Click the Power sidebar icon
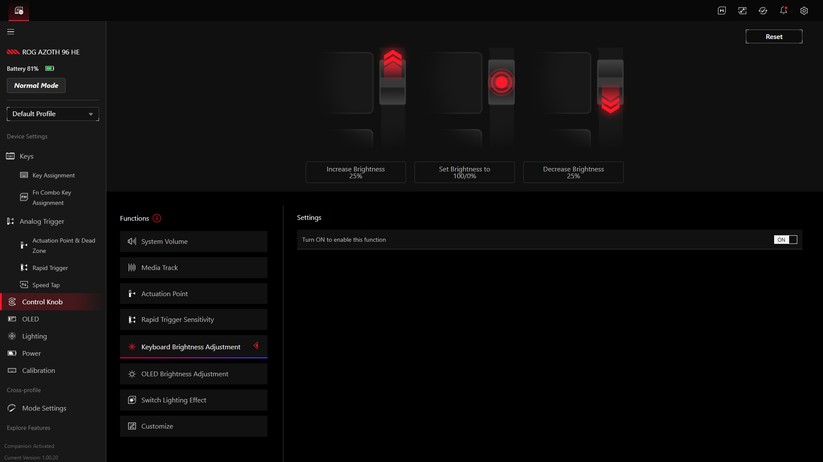The image size is (823, 462). coord(12,353)
